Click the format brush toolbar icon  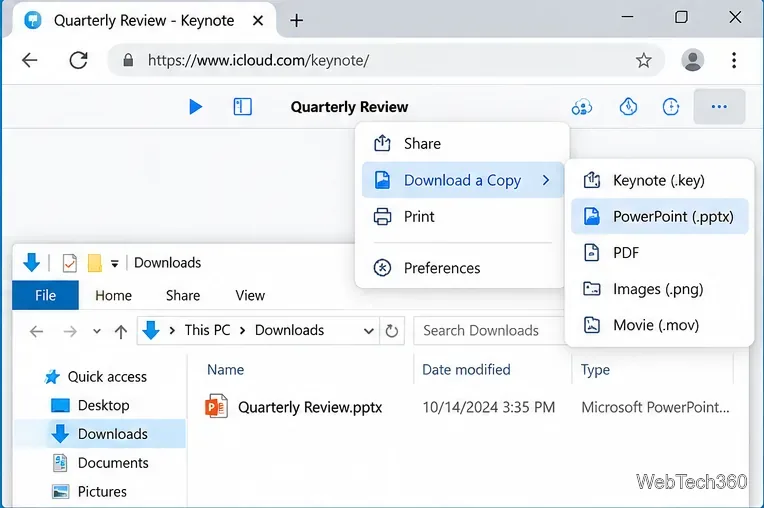tap(628, 107)
